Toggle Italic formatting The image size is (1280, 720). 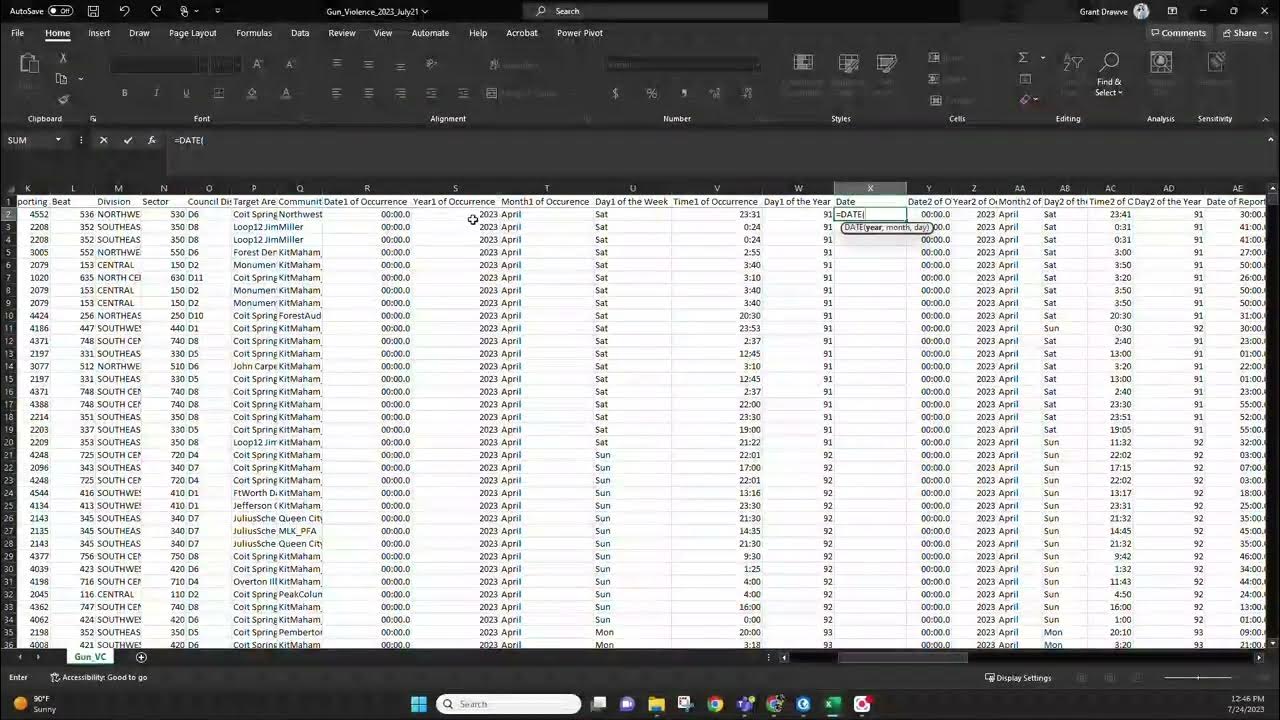[155, 93]
